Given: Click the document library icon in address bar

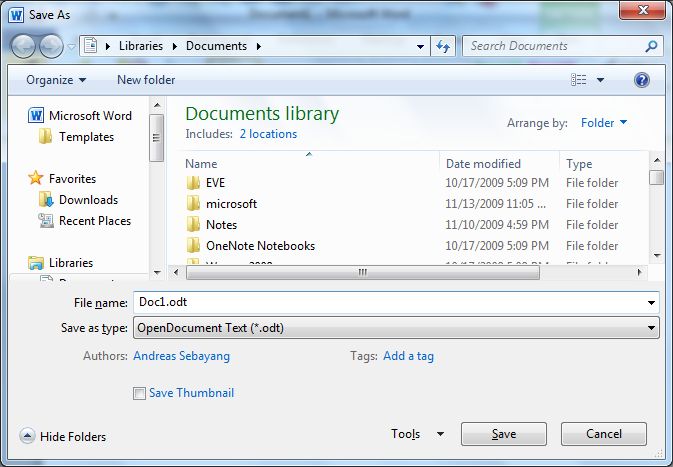Looking at the screenshot, I should tap(91, 45).
